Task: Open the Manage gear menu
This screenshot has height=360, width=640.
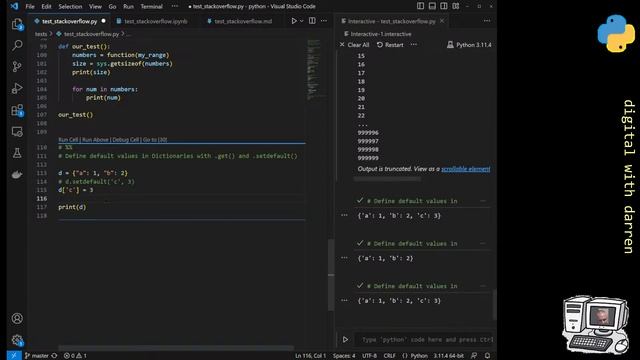Action: coord(17,340)
